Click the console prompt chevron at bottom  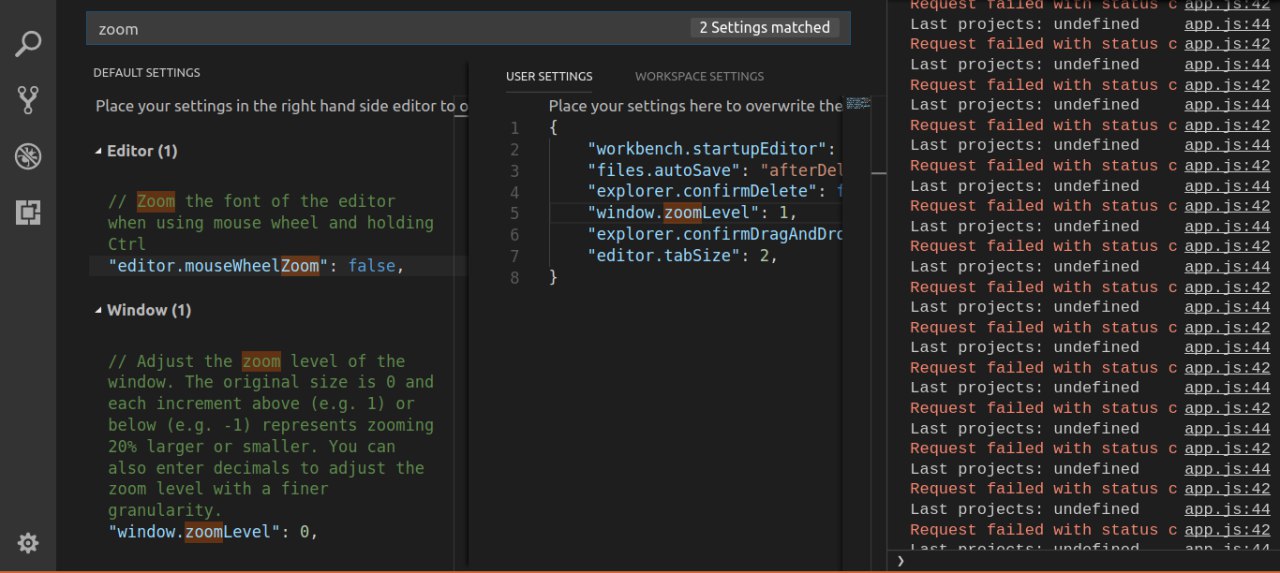pos(901,560)
